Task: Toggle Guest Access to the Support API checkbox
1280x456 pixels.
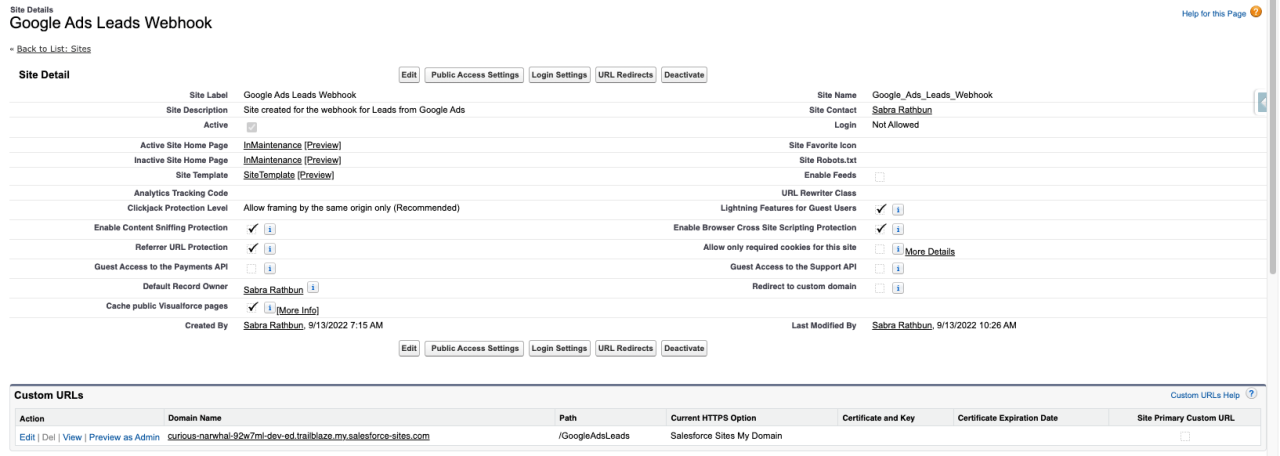Action: tap(880, 269)
